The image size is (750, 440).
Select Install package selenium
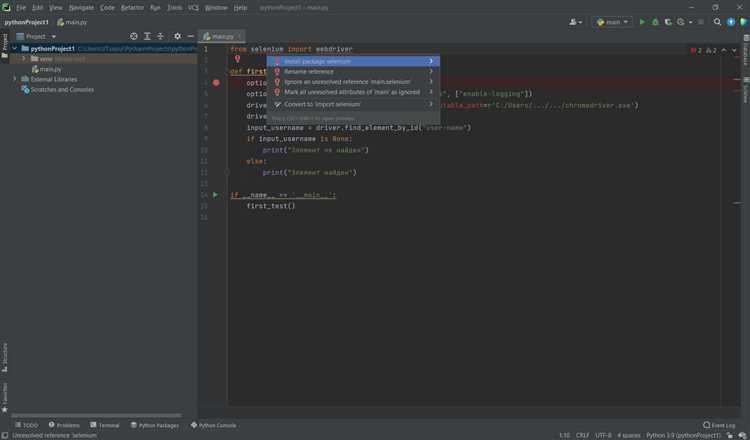pos(353,61)
